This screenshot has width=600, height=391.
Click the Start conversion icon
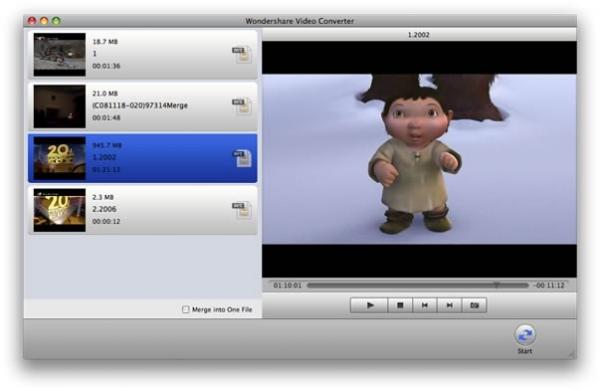point(525,335)
